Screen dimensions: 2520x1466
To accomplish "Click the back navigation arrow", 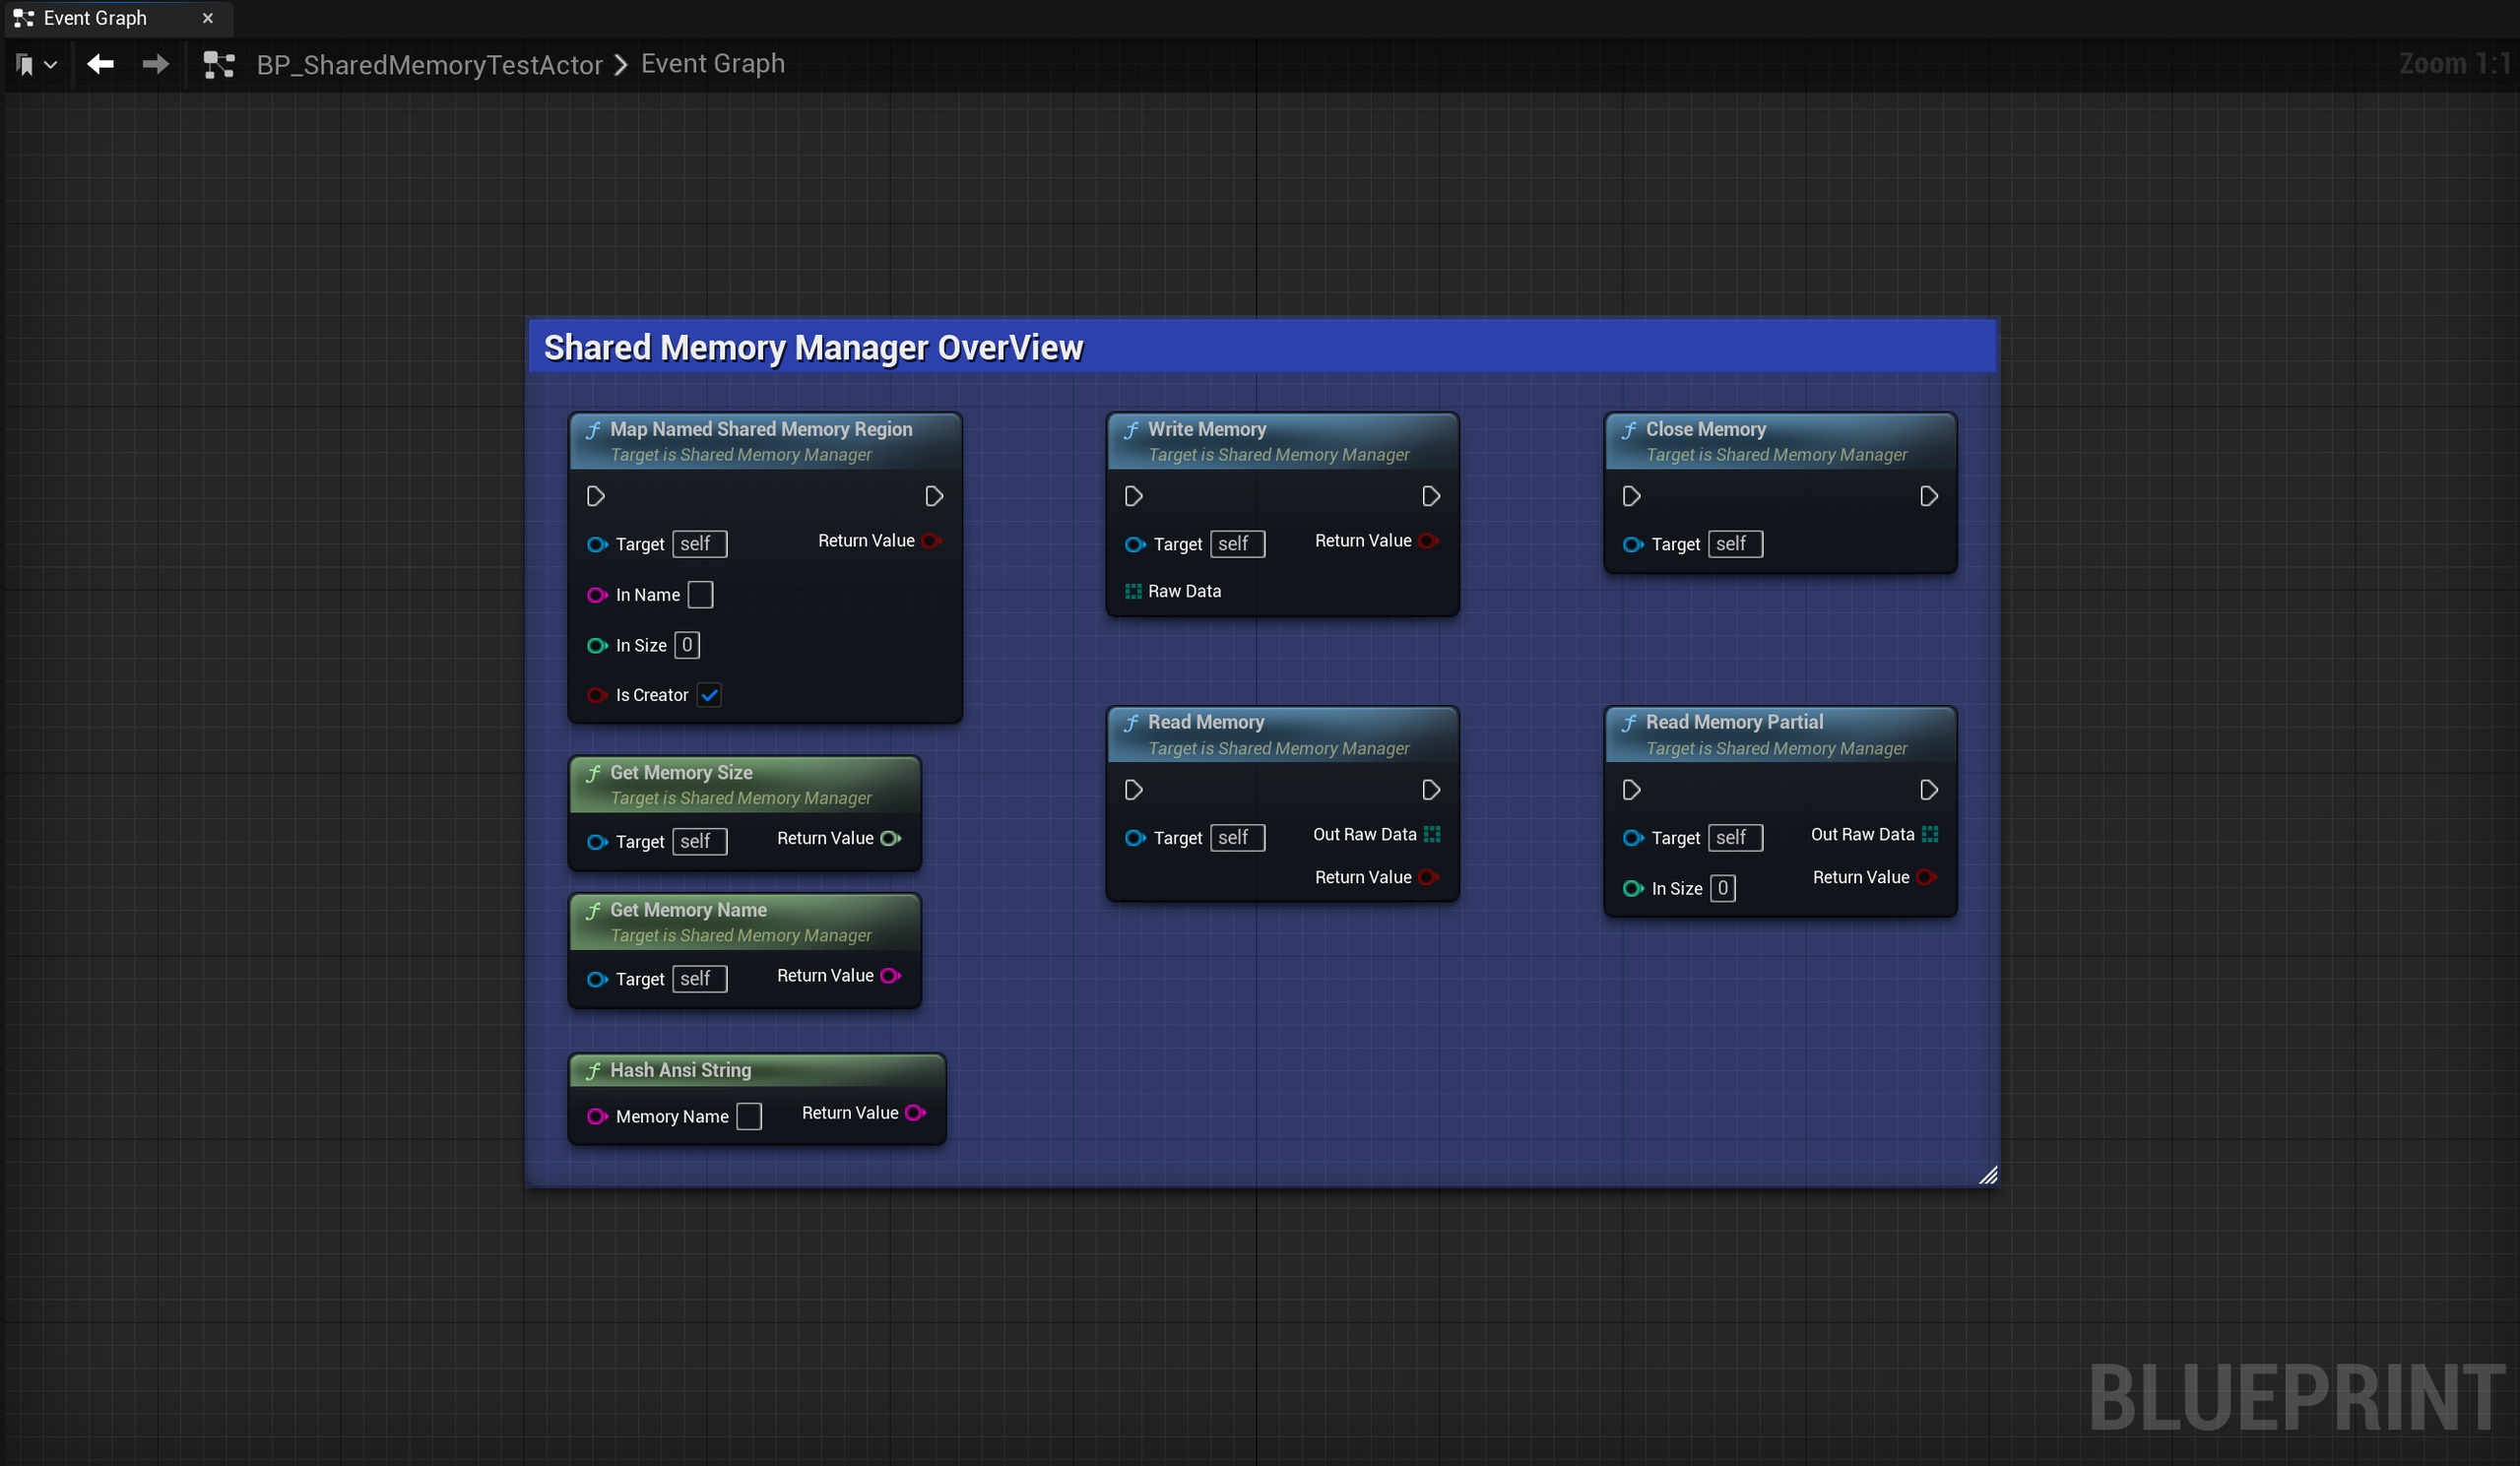I will pyautogui.click(x=100, y=65).
